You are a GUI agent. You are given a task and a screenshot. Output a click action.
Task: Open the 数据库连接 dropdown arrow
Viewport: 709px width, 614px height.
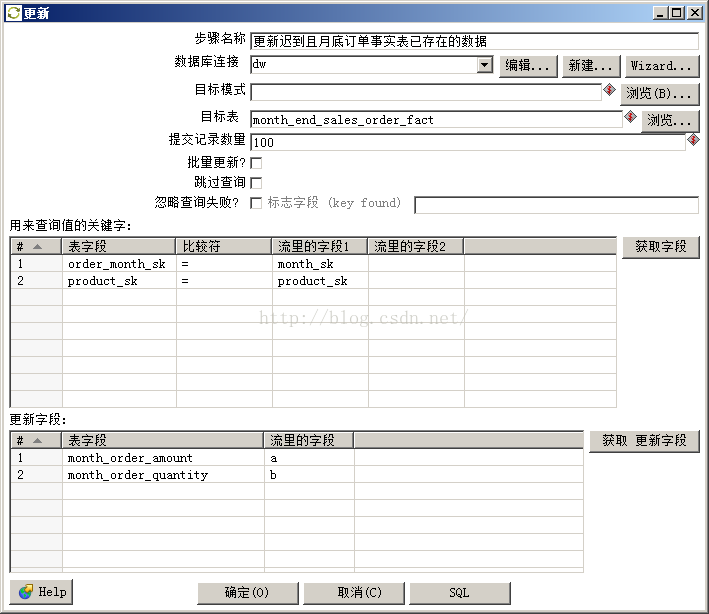484,65
